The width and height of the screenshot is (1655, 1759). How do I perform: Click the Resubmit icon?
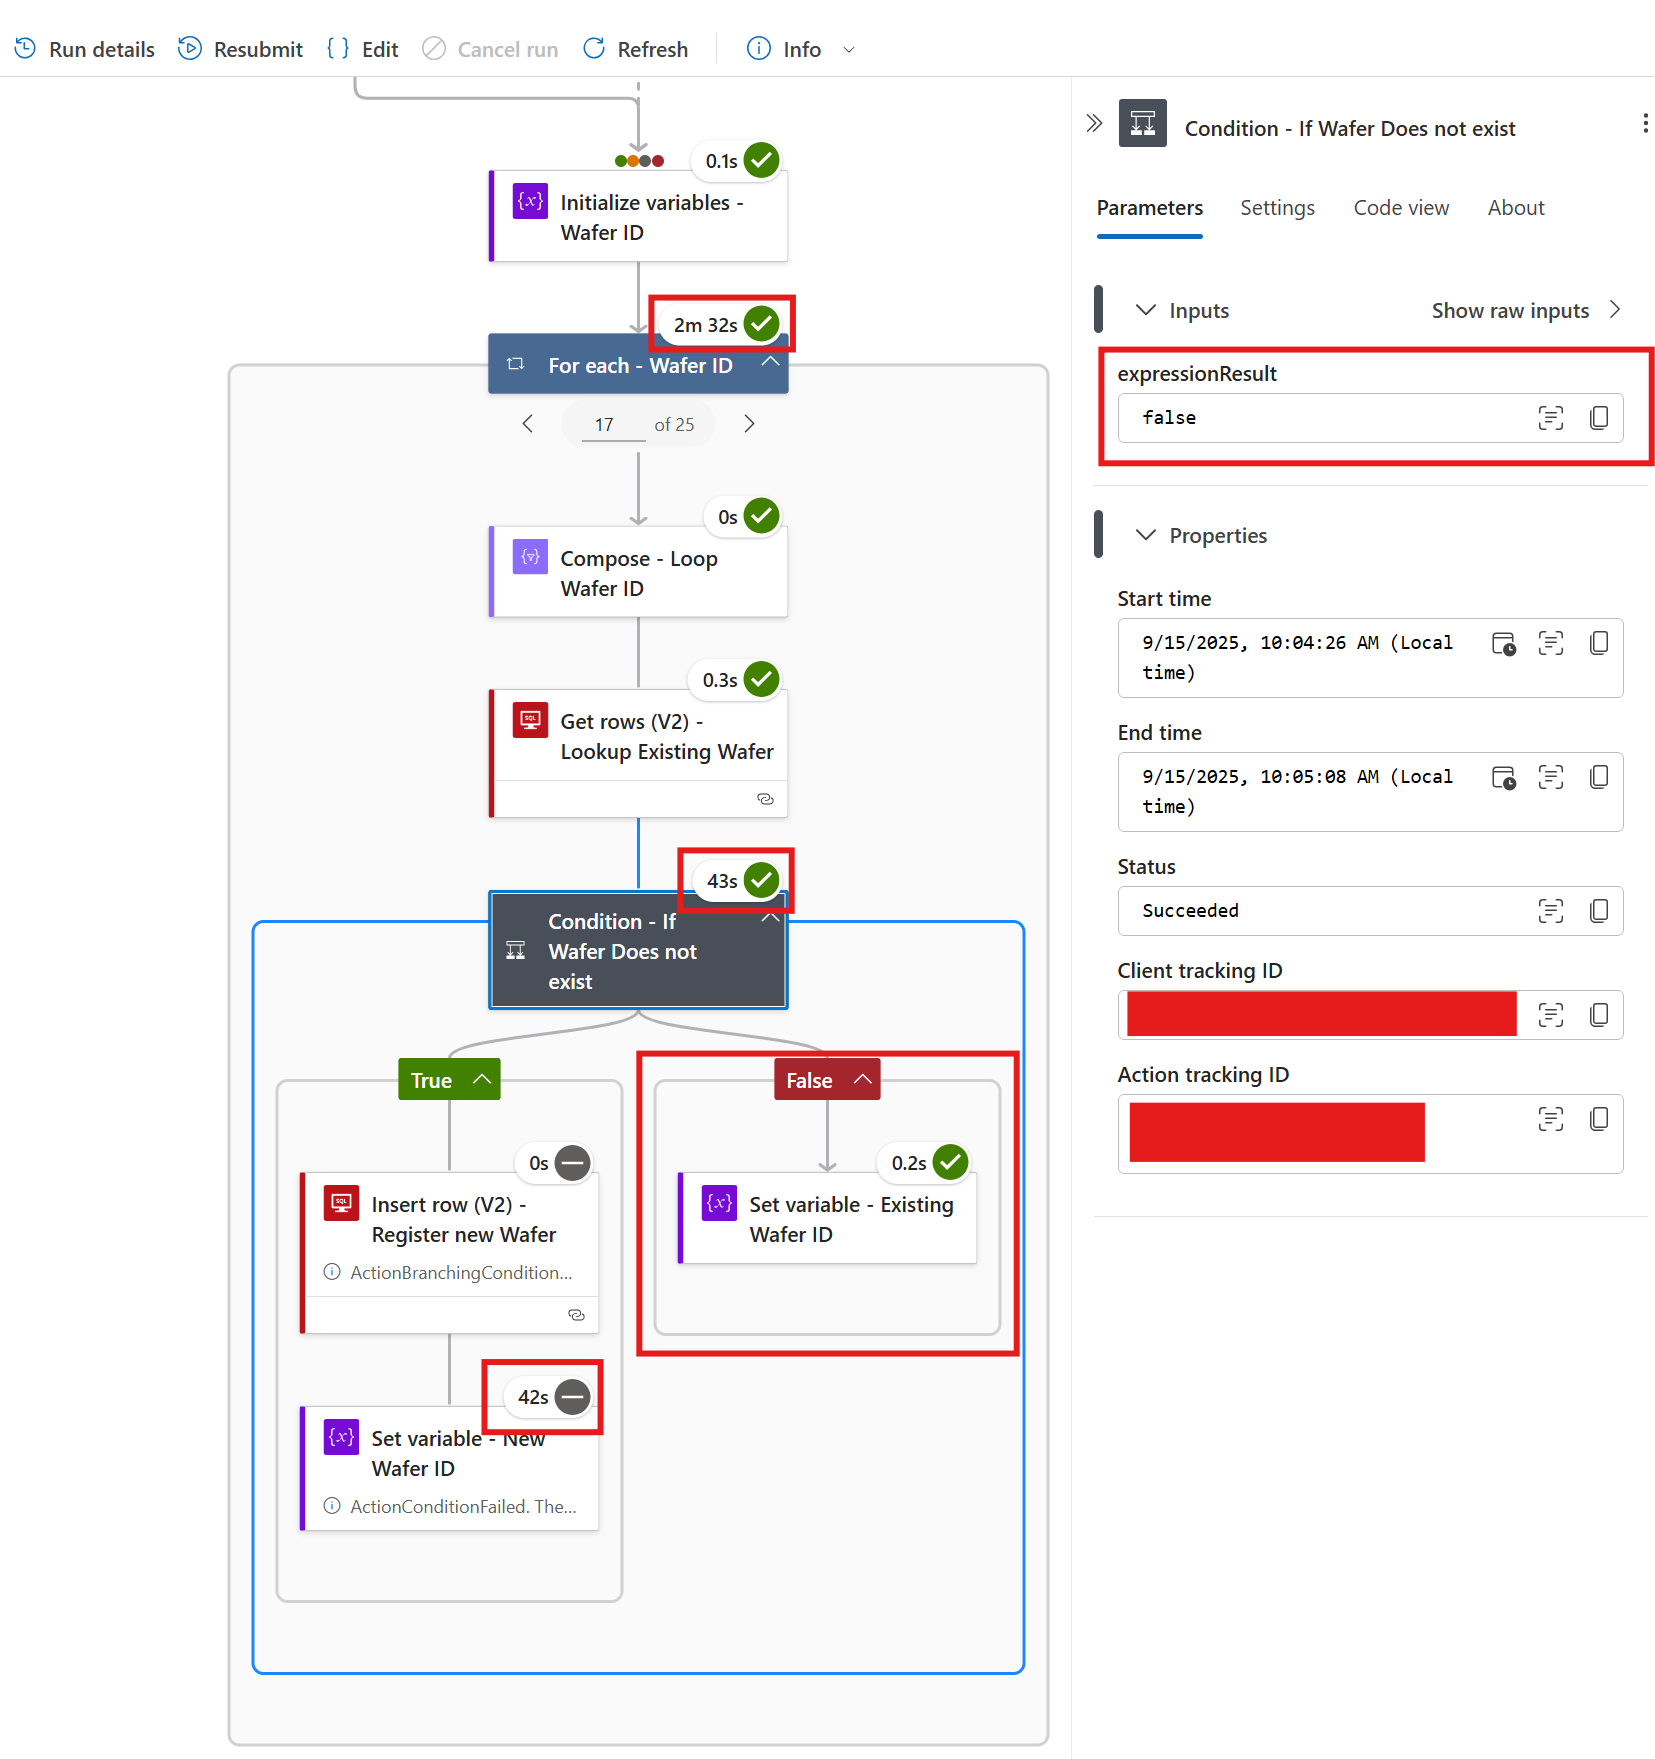189,48
